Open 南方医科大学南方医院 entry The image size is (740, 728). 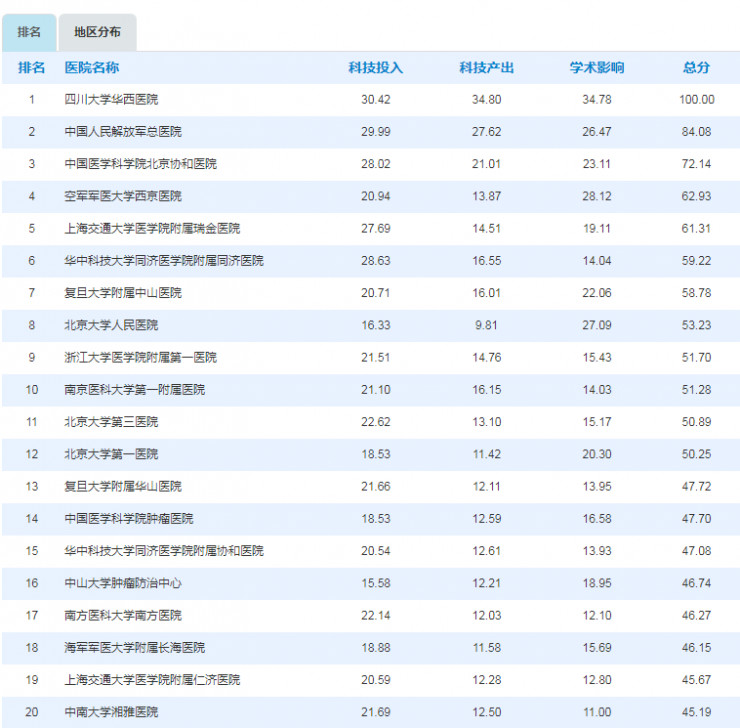(x=123, y=615)
